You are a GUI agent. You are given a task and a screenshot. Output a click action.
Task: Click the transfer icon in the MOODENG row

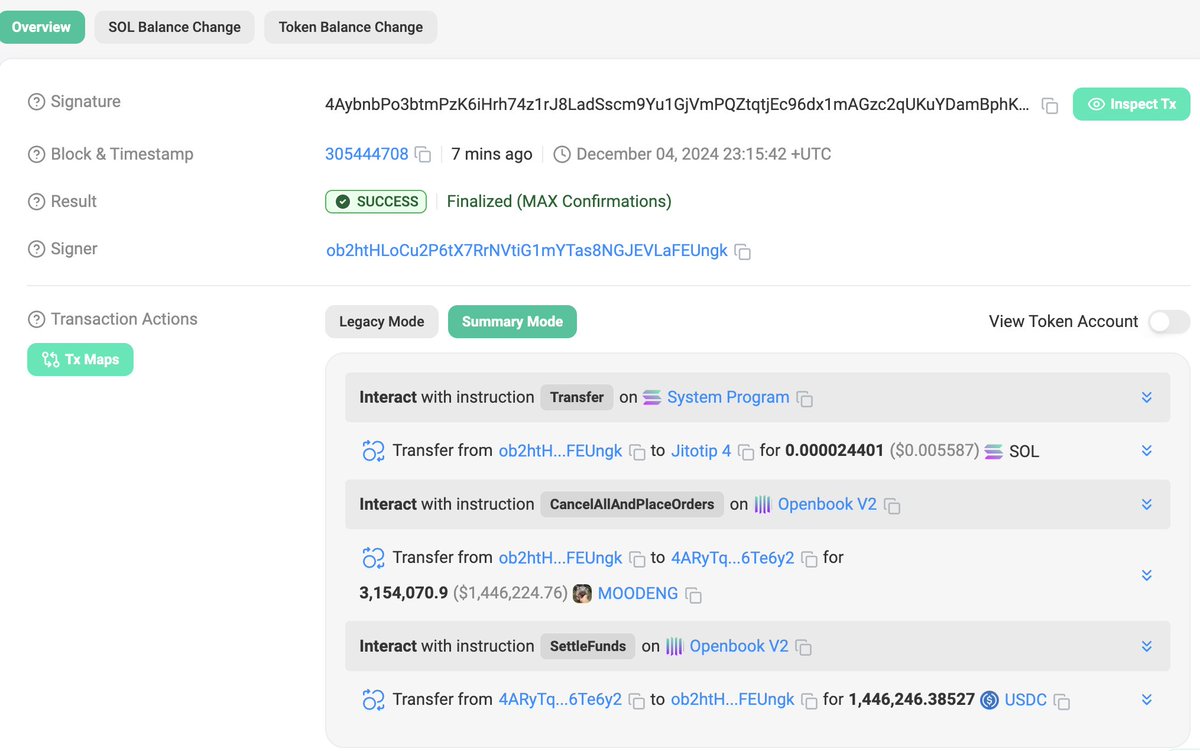[x=373, y=558]
